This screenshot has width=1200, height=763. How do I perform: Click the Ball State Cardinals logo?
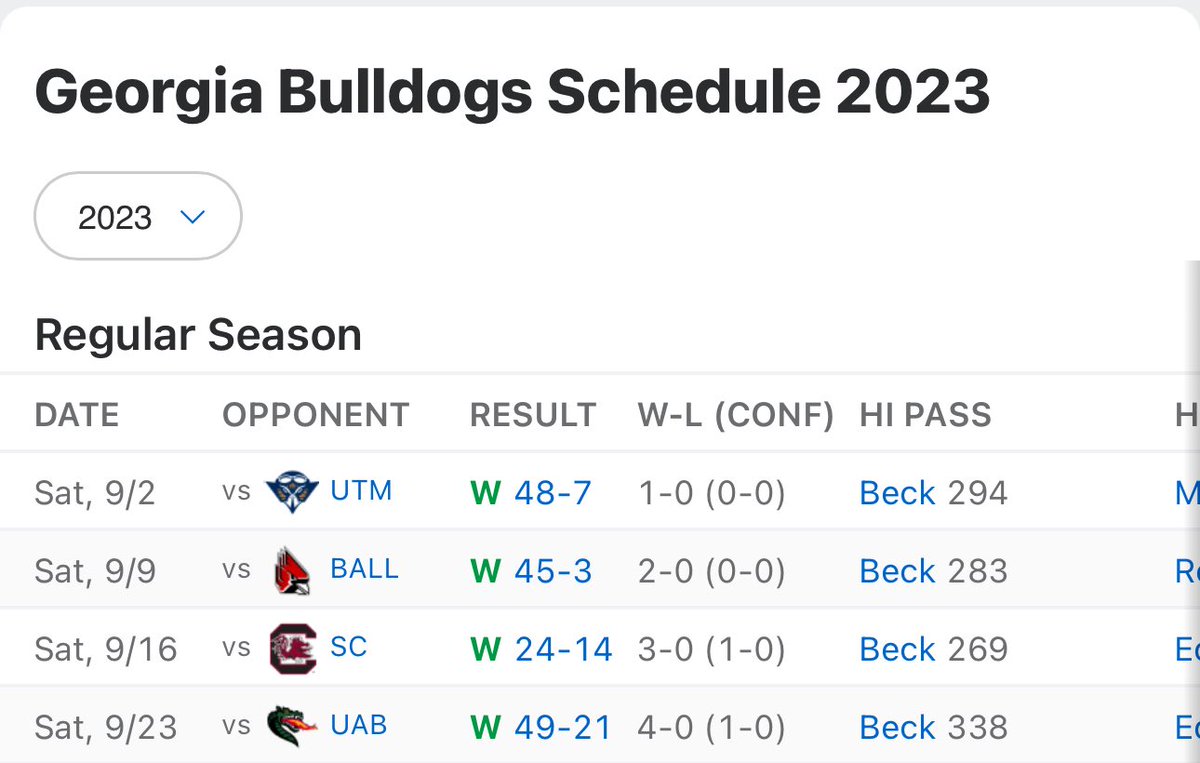pyautogui.click(x=292, y=570)
